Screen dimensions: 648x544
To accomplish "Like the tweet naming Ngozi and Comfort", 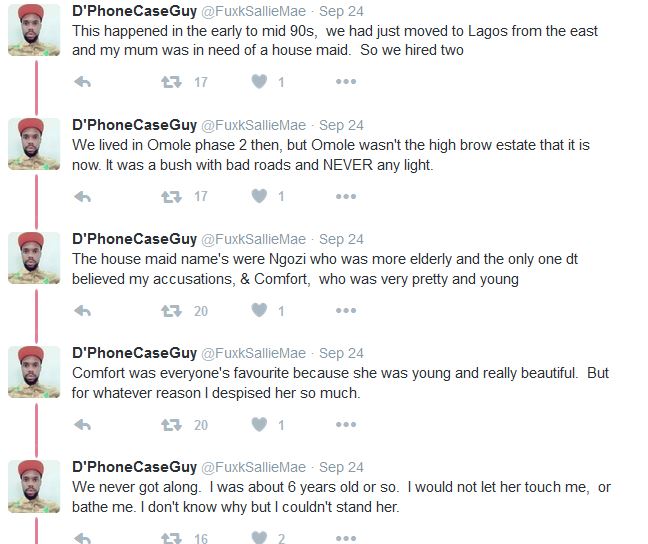I will point(259,311).
